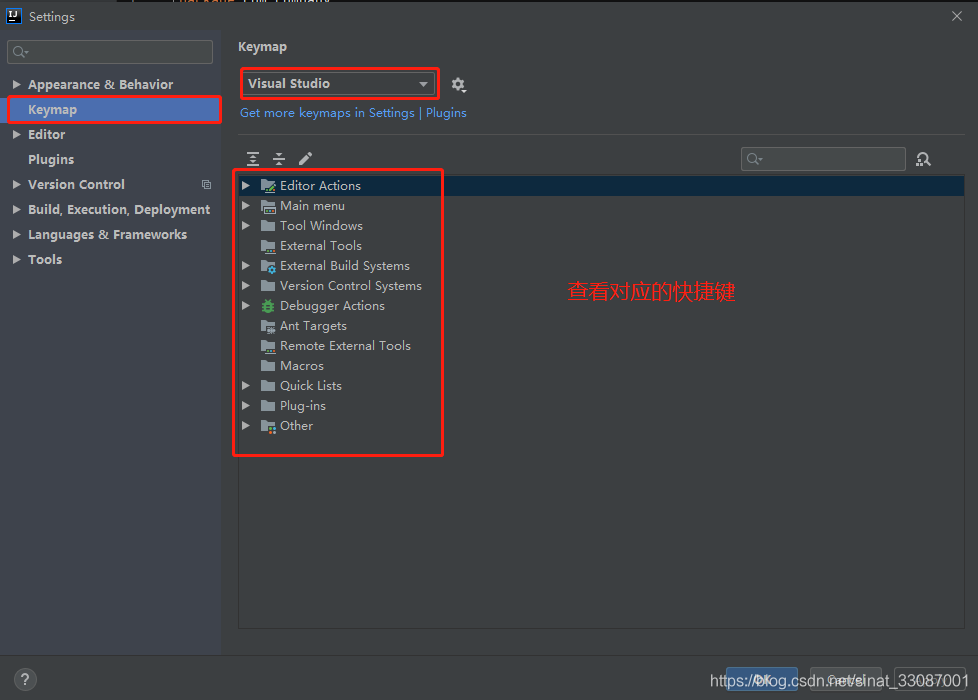Click the Macros folder icon

268,366
